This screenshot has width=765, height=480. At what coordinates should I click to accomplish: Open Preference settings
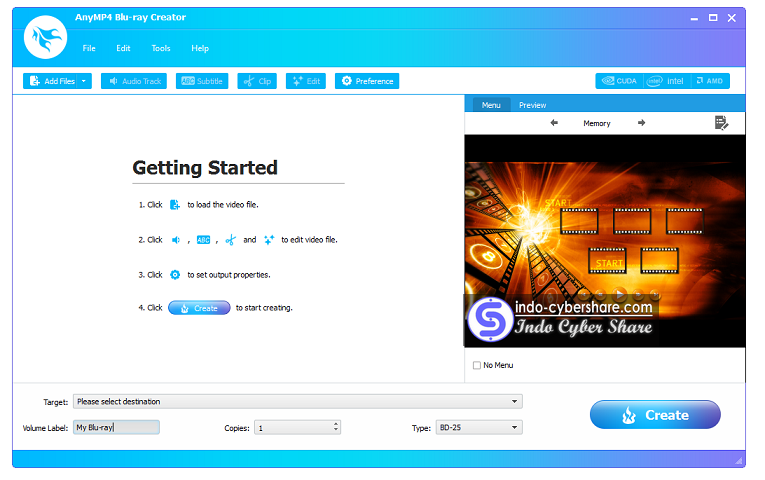367,81
